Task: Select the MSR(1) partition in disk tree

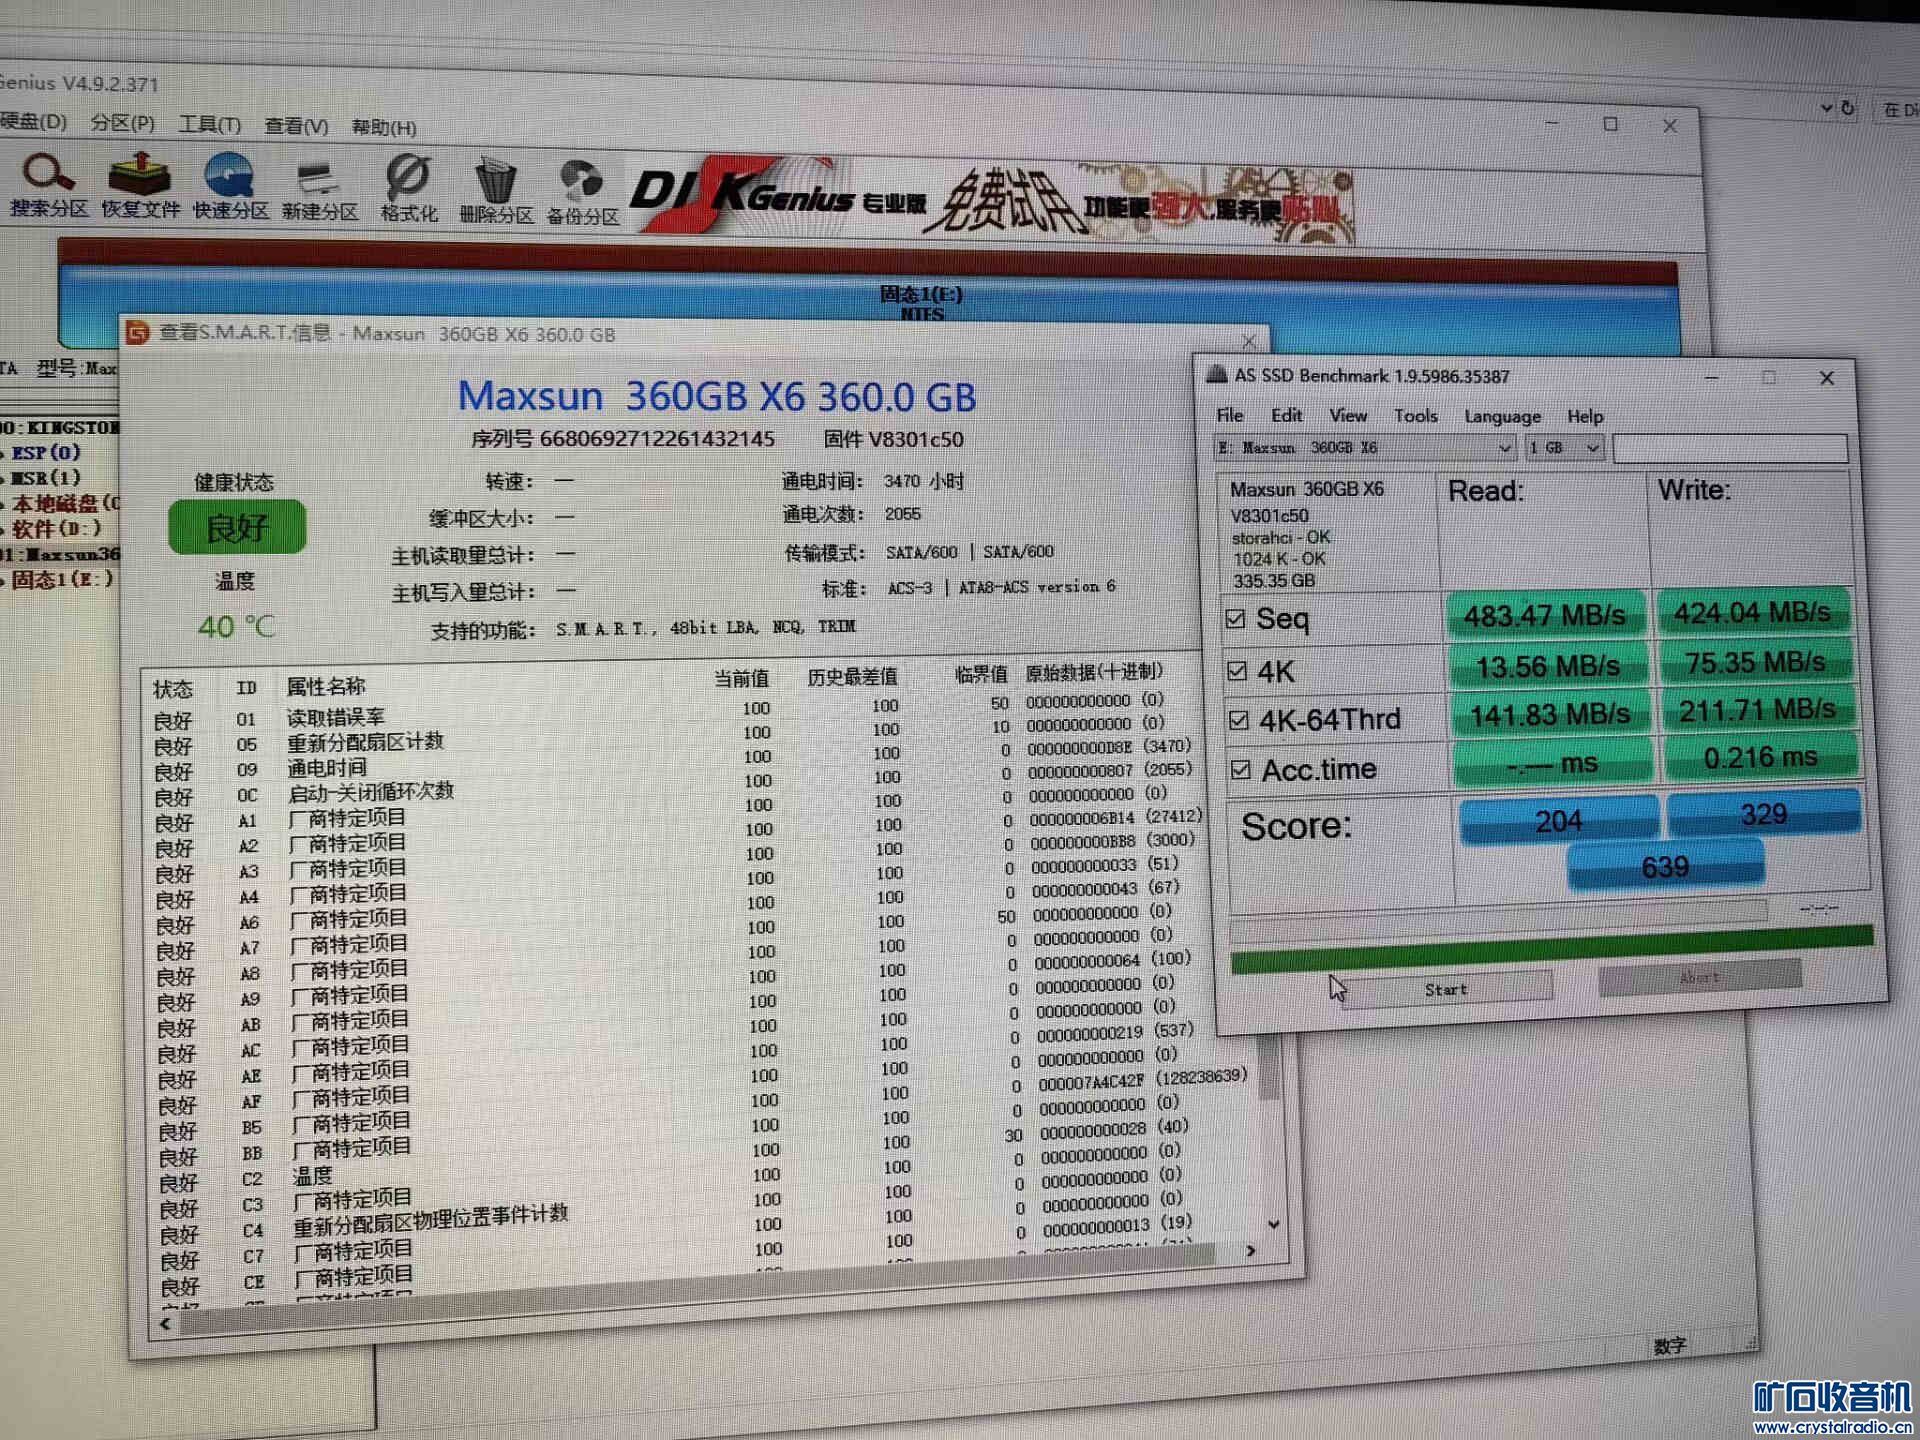Action: [46, 478]
